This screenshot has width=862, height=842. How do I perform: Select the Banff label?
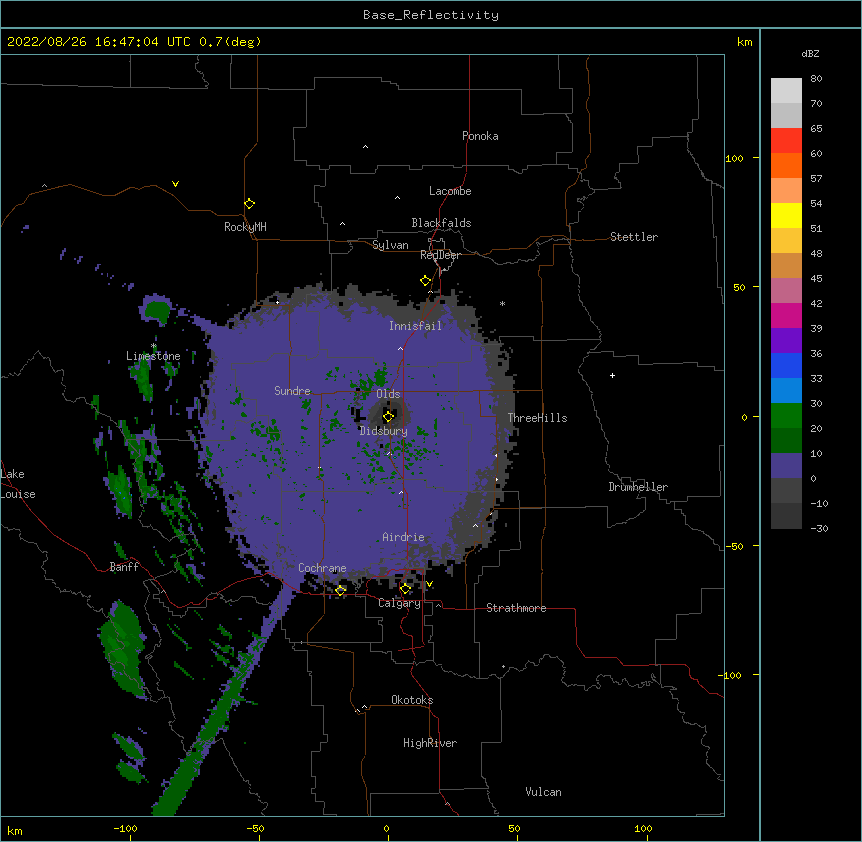(x=124, y=567)
